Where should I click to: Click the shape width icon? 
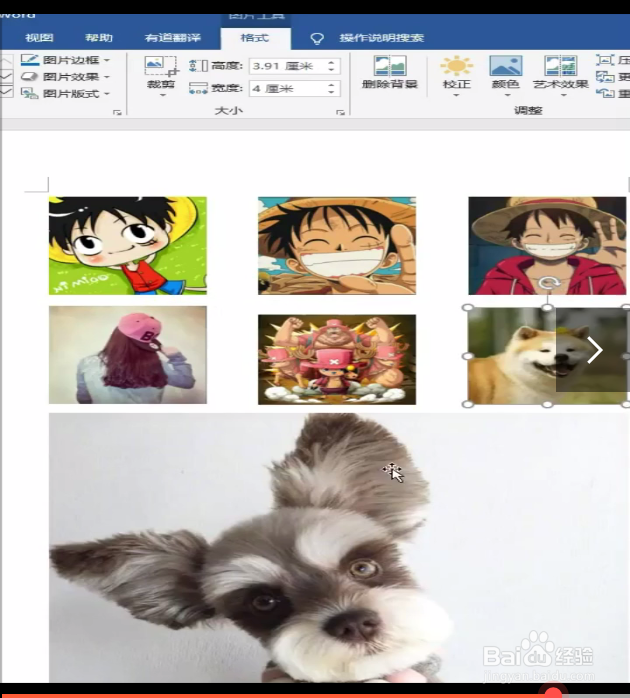coord(198,88)
